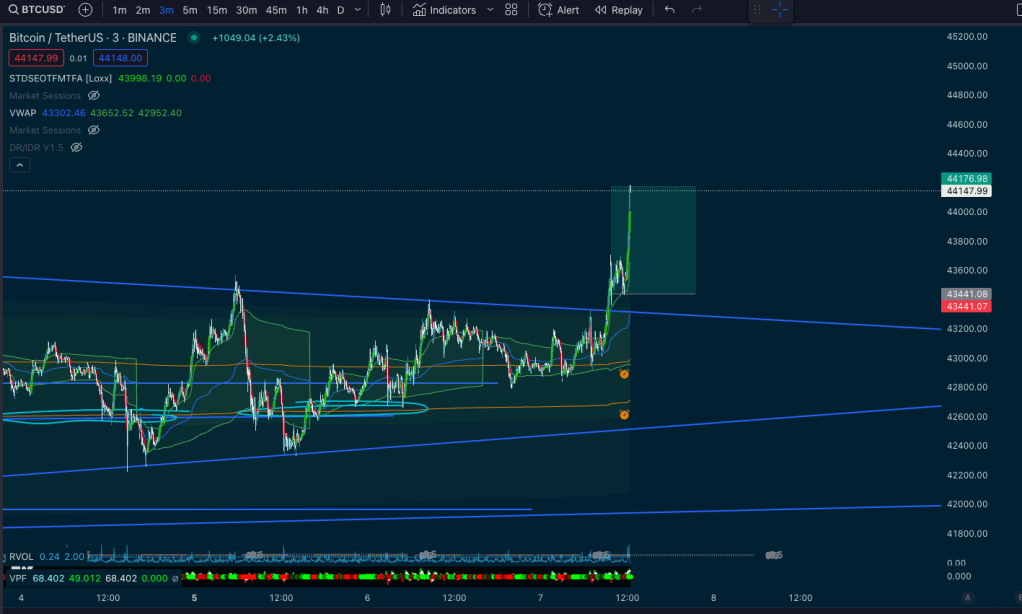
Task: Click the crosshair cursor tool
Action: click(x=780, y=10)
